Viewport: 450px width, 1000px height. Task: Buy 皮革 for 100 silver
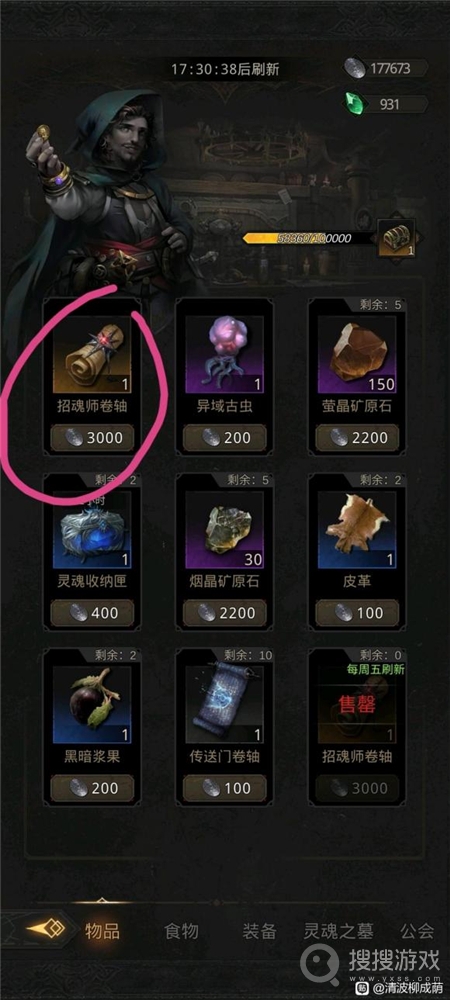click(357, 613)
